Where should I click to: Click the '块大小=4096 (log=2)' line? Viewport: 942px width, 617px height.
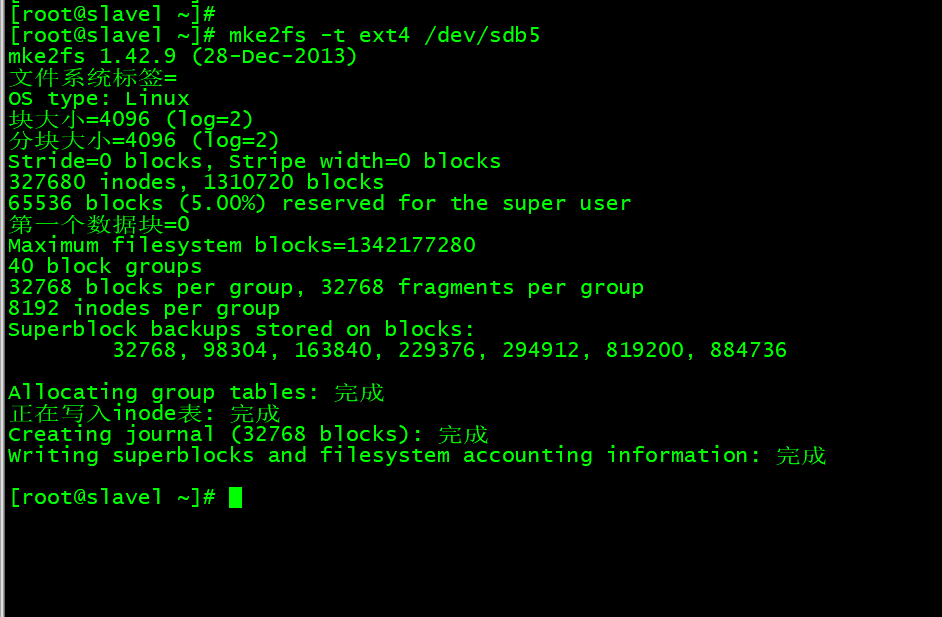pos(131,120)
